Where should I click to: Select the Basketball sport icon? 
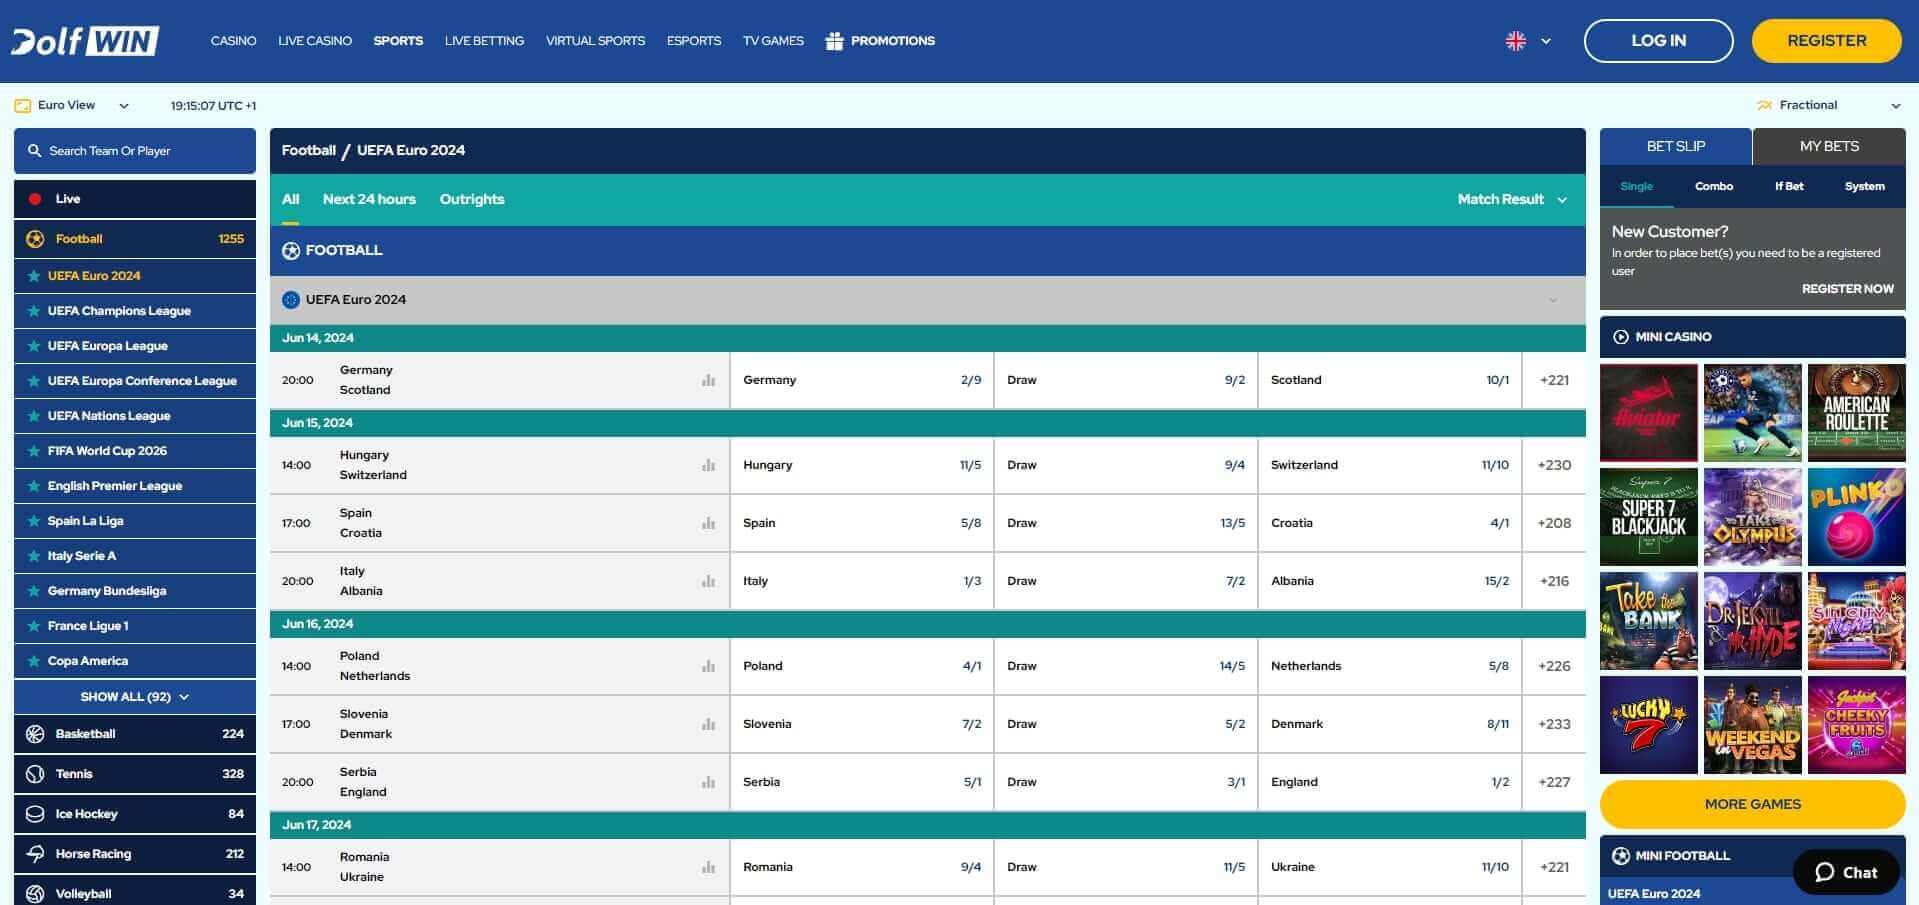click(x=35, y=734)
